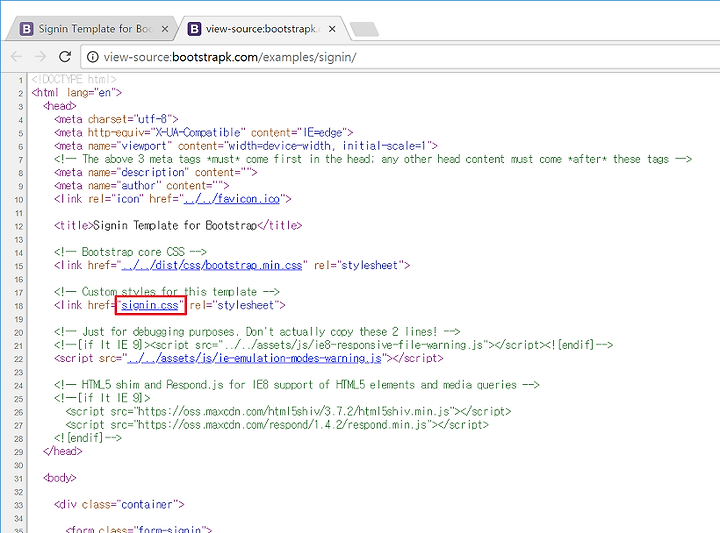Click the browser back arrow button
Screen dimensions: 720x533
pyautogui.click(x=17, y=56)
